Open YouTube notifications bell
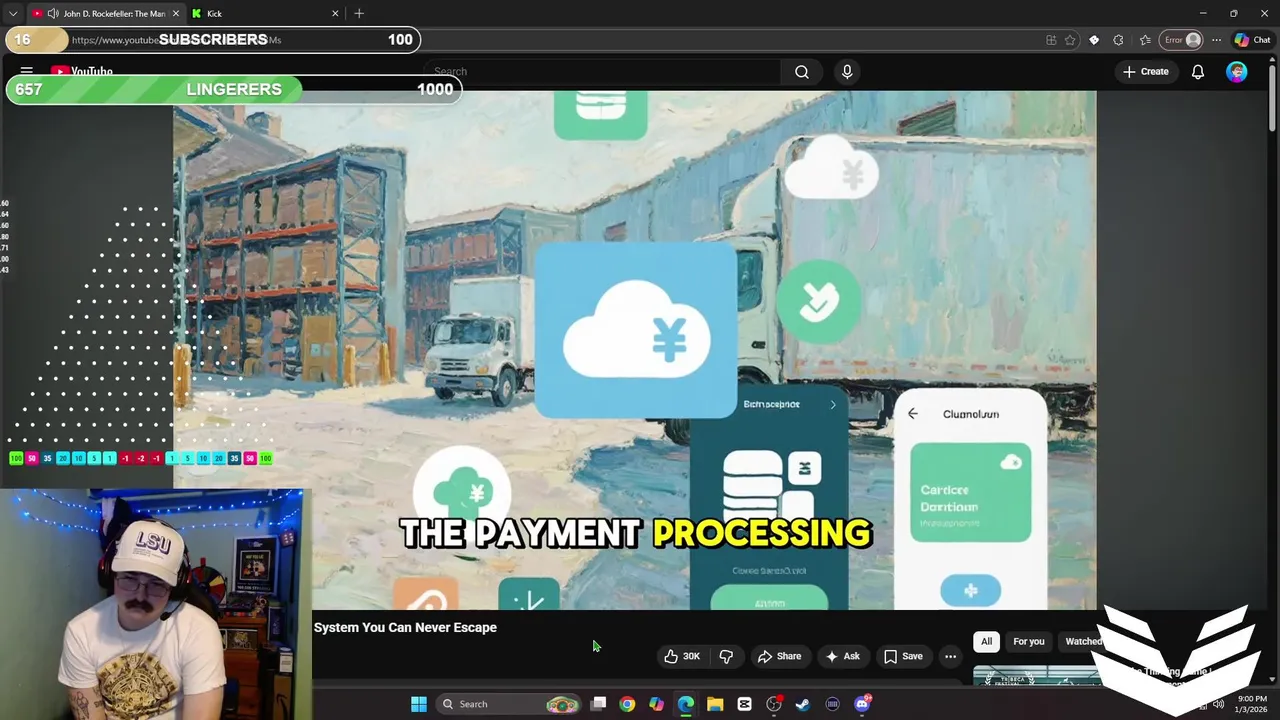Viewport: 1280px width, 720px height. (x=1197, y=72)
